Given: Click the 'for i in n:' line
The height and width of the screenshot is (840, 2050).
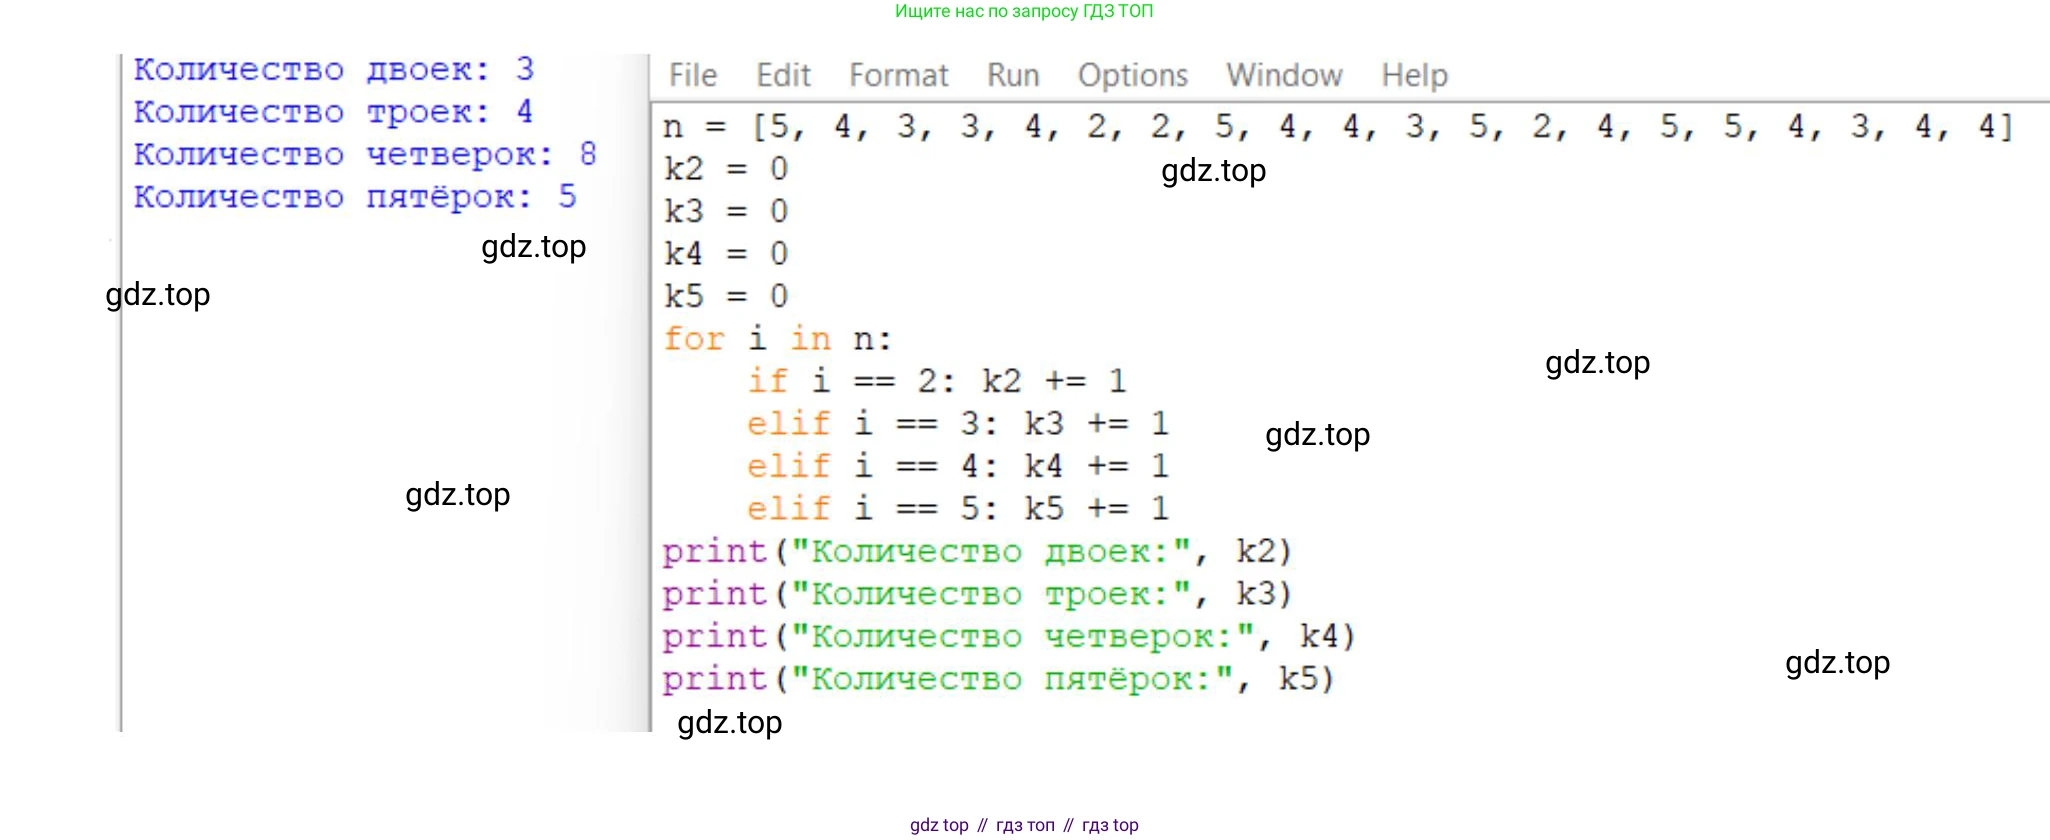Looking at the screenshot, I should point(777,339).
